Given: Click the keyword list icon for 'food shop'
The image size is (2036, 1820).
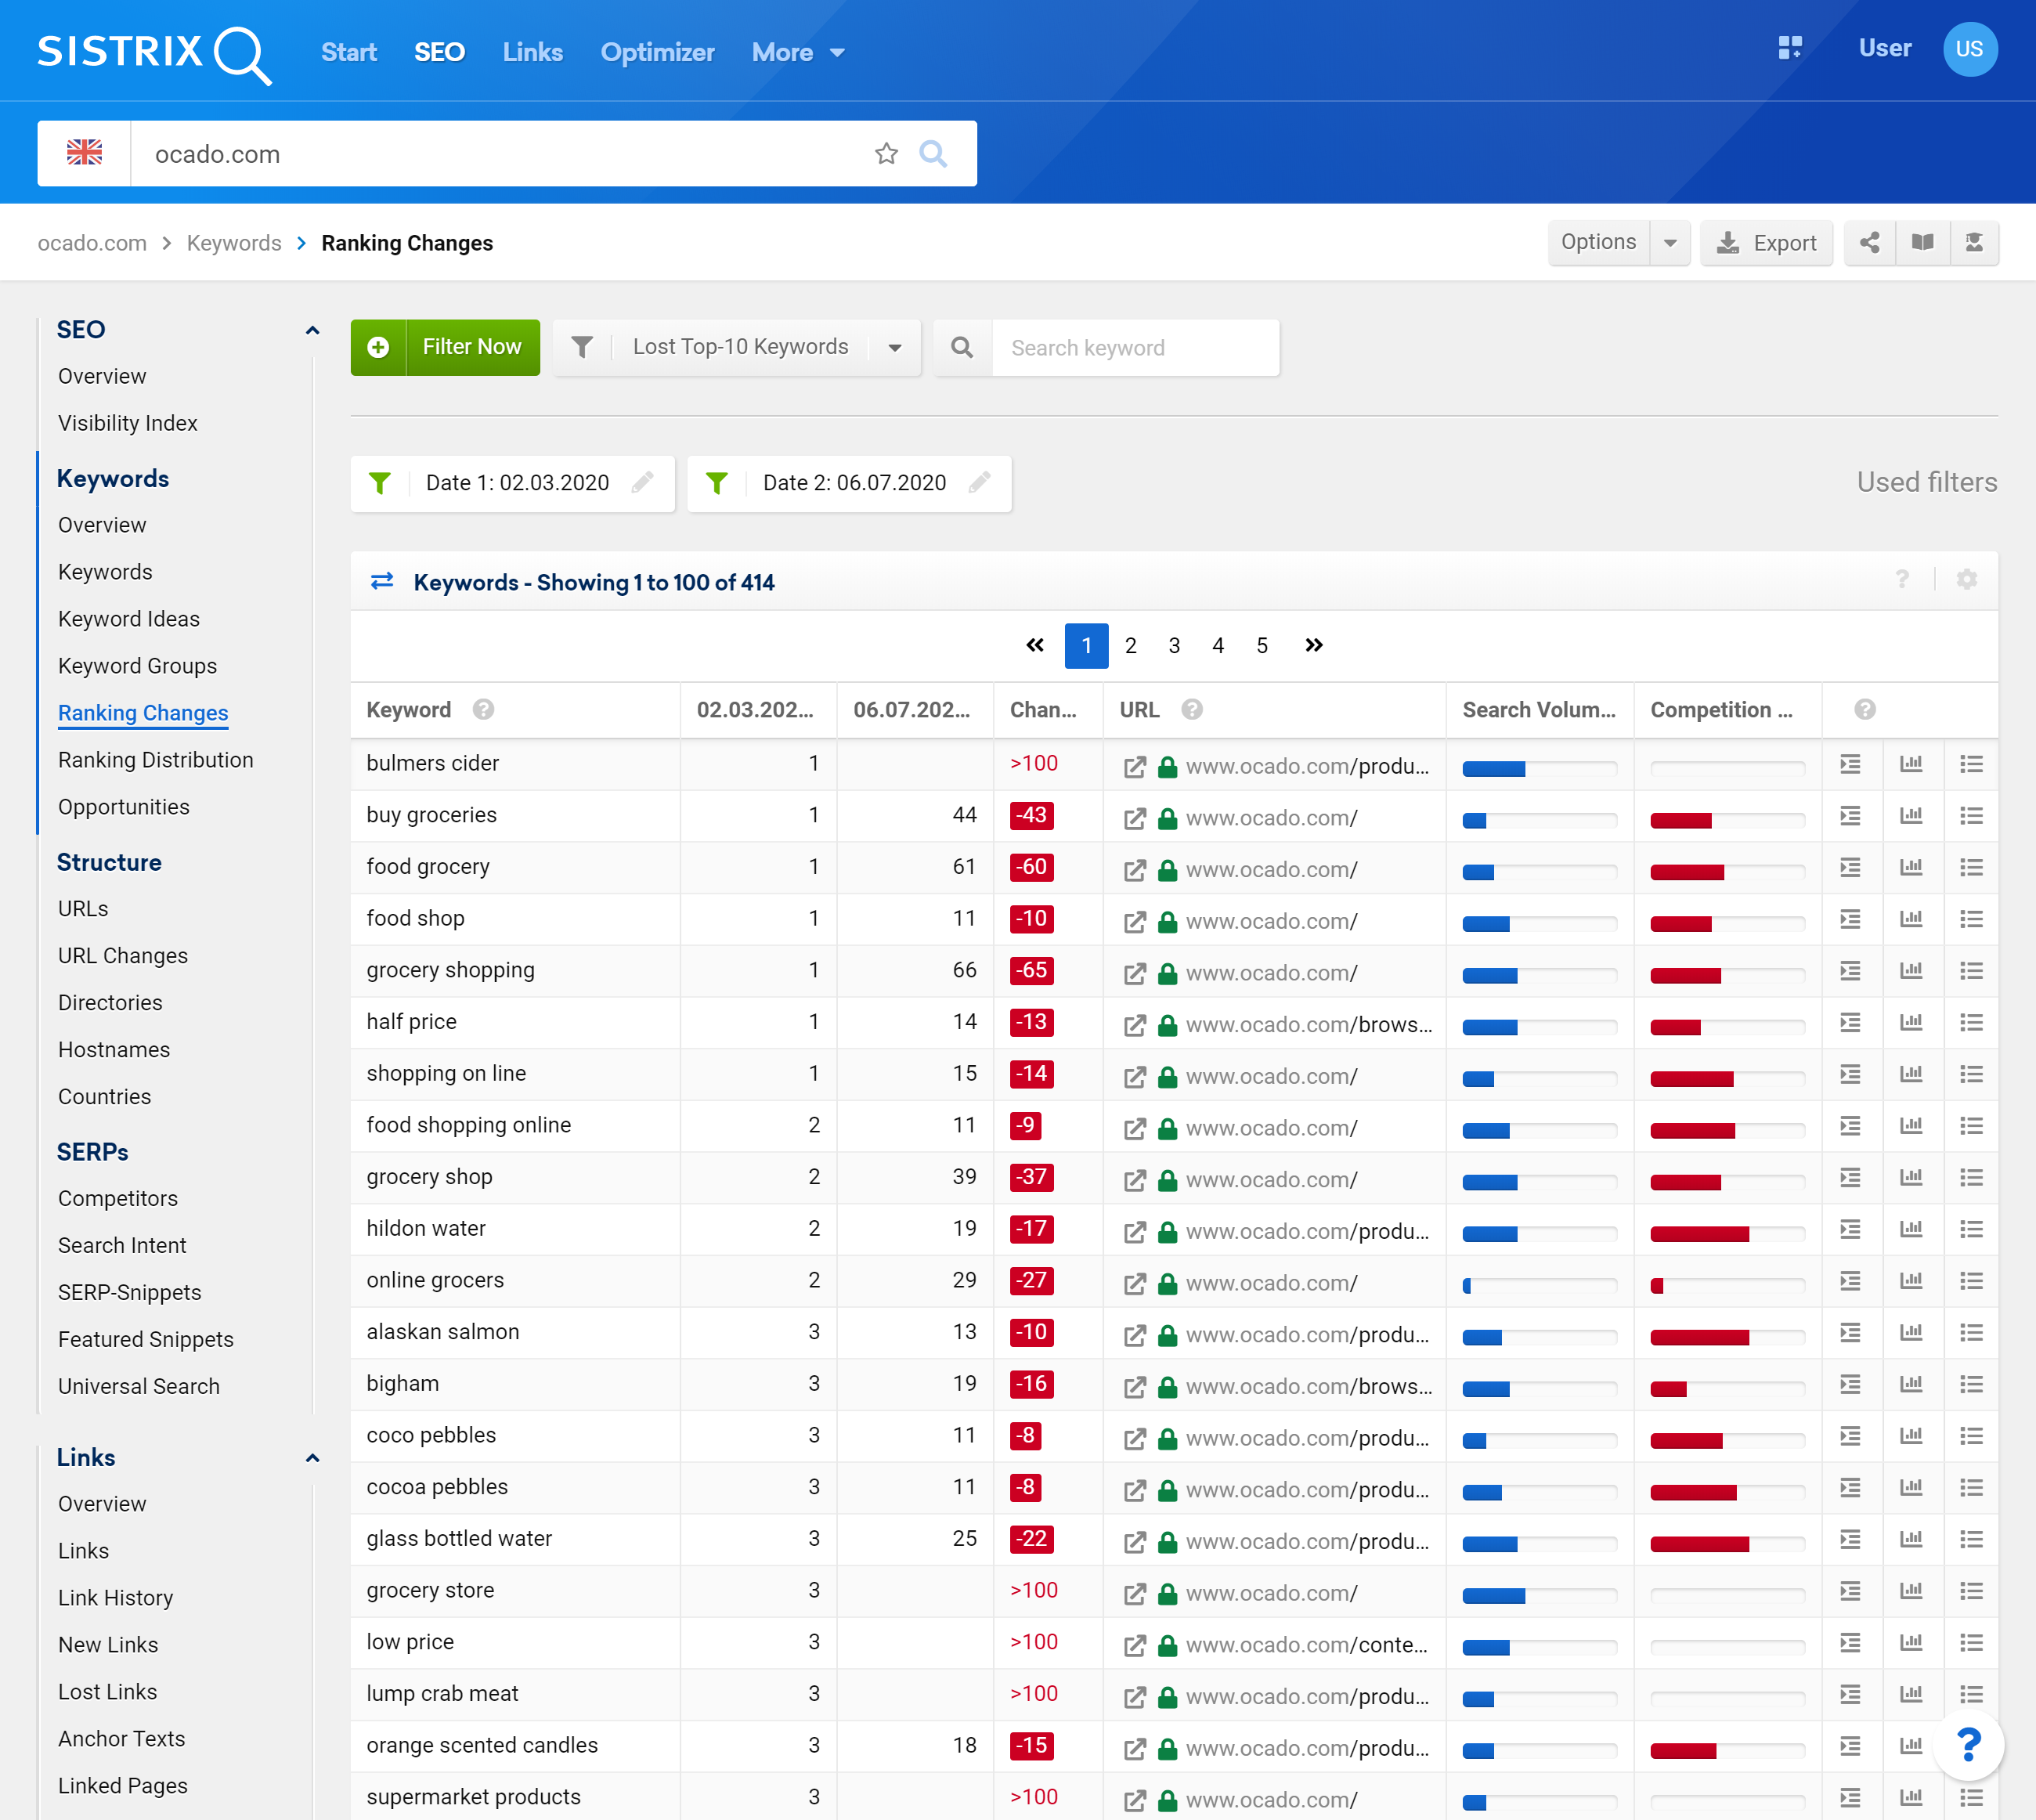Looking at the screenshot, I should point(1968,915).
